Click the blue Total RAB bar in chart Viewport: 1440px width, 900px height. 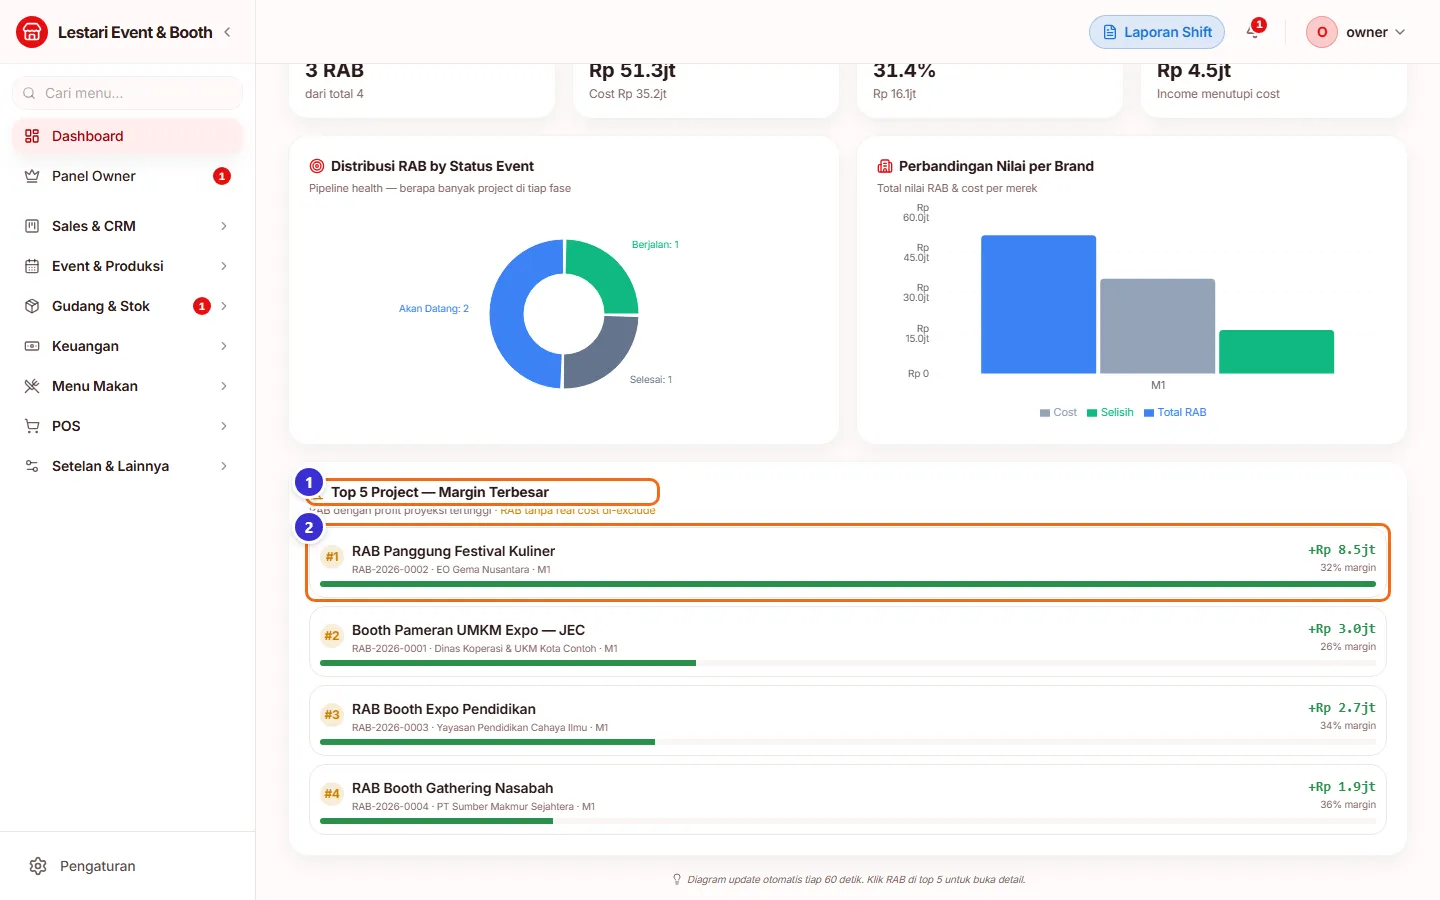coord(1038,304)
